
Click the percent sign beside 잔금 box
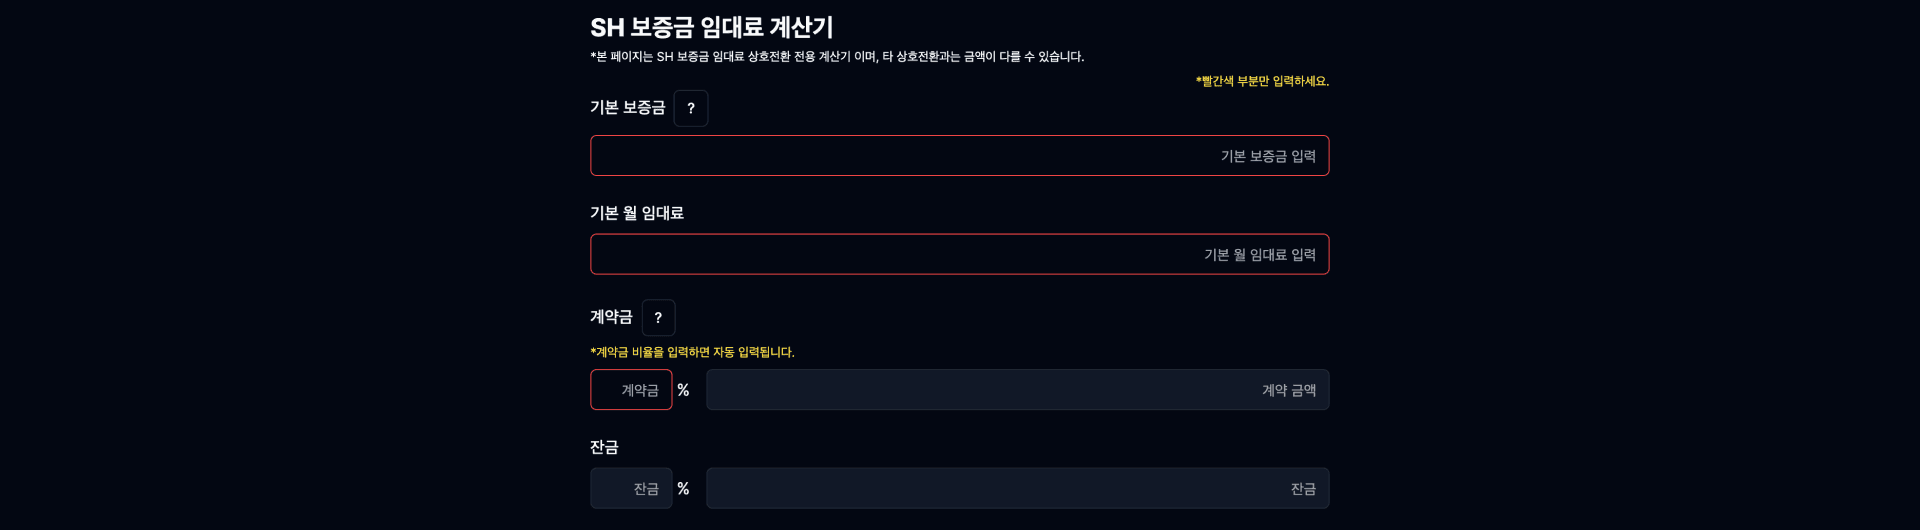(683, 489)
